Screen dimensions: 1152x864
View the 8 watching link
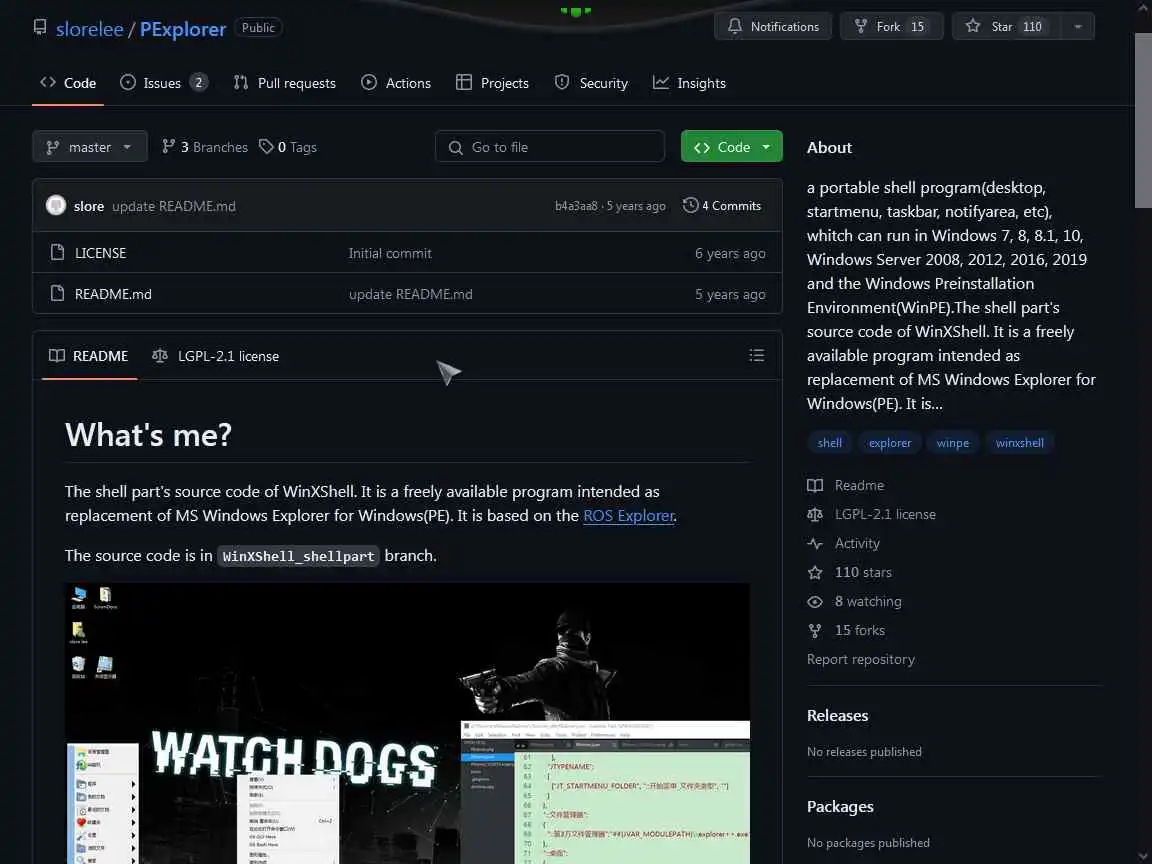pyautogui.click(x=854, y=602)
